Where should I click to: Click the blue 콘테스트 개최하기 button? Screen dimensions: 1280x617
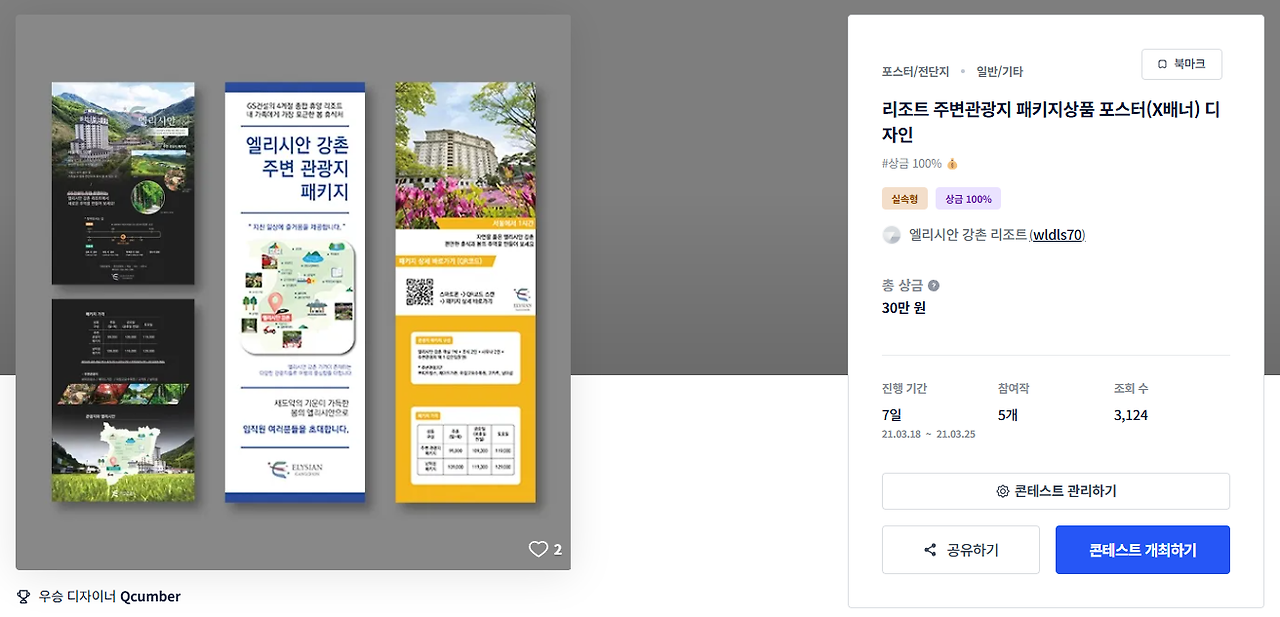1142,550
